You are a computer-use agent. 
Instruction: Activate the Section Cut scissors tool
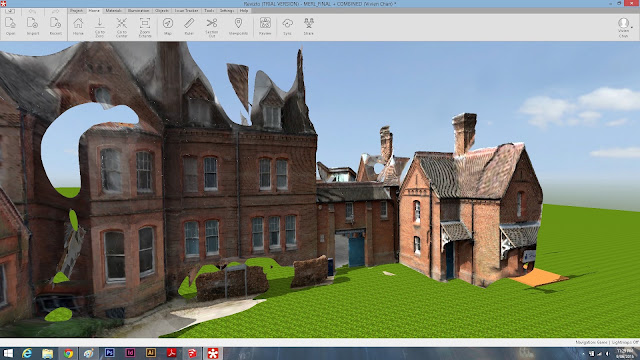tap(211, 27)
